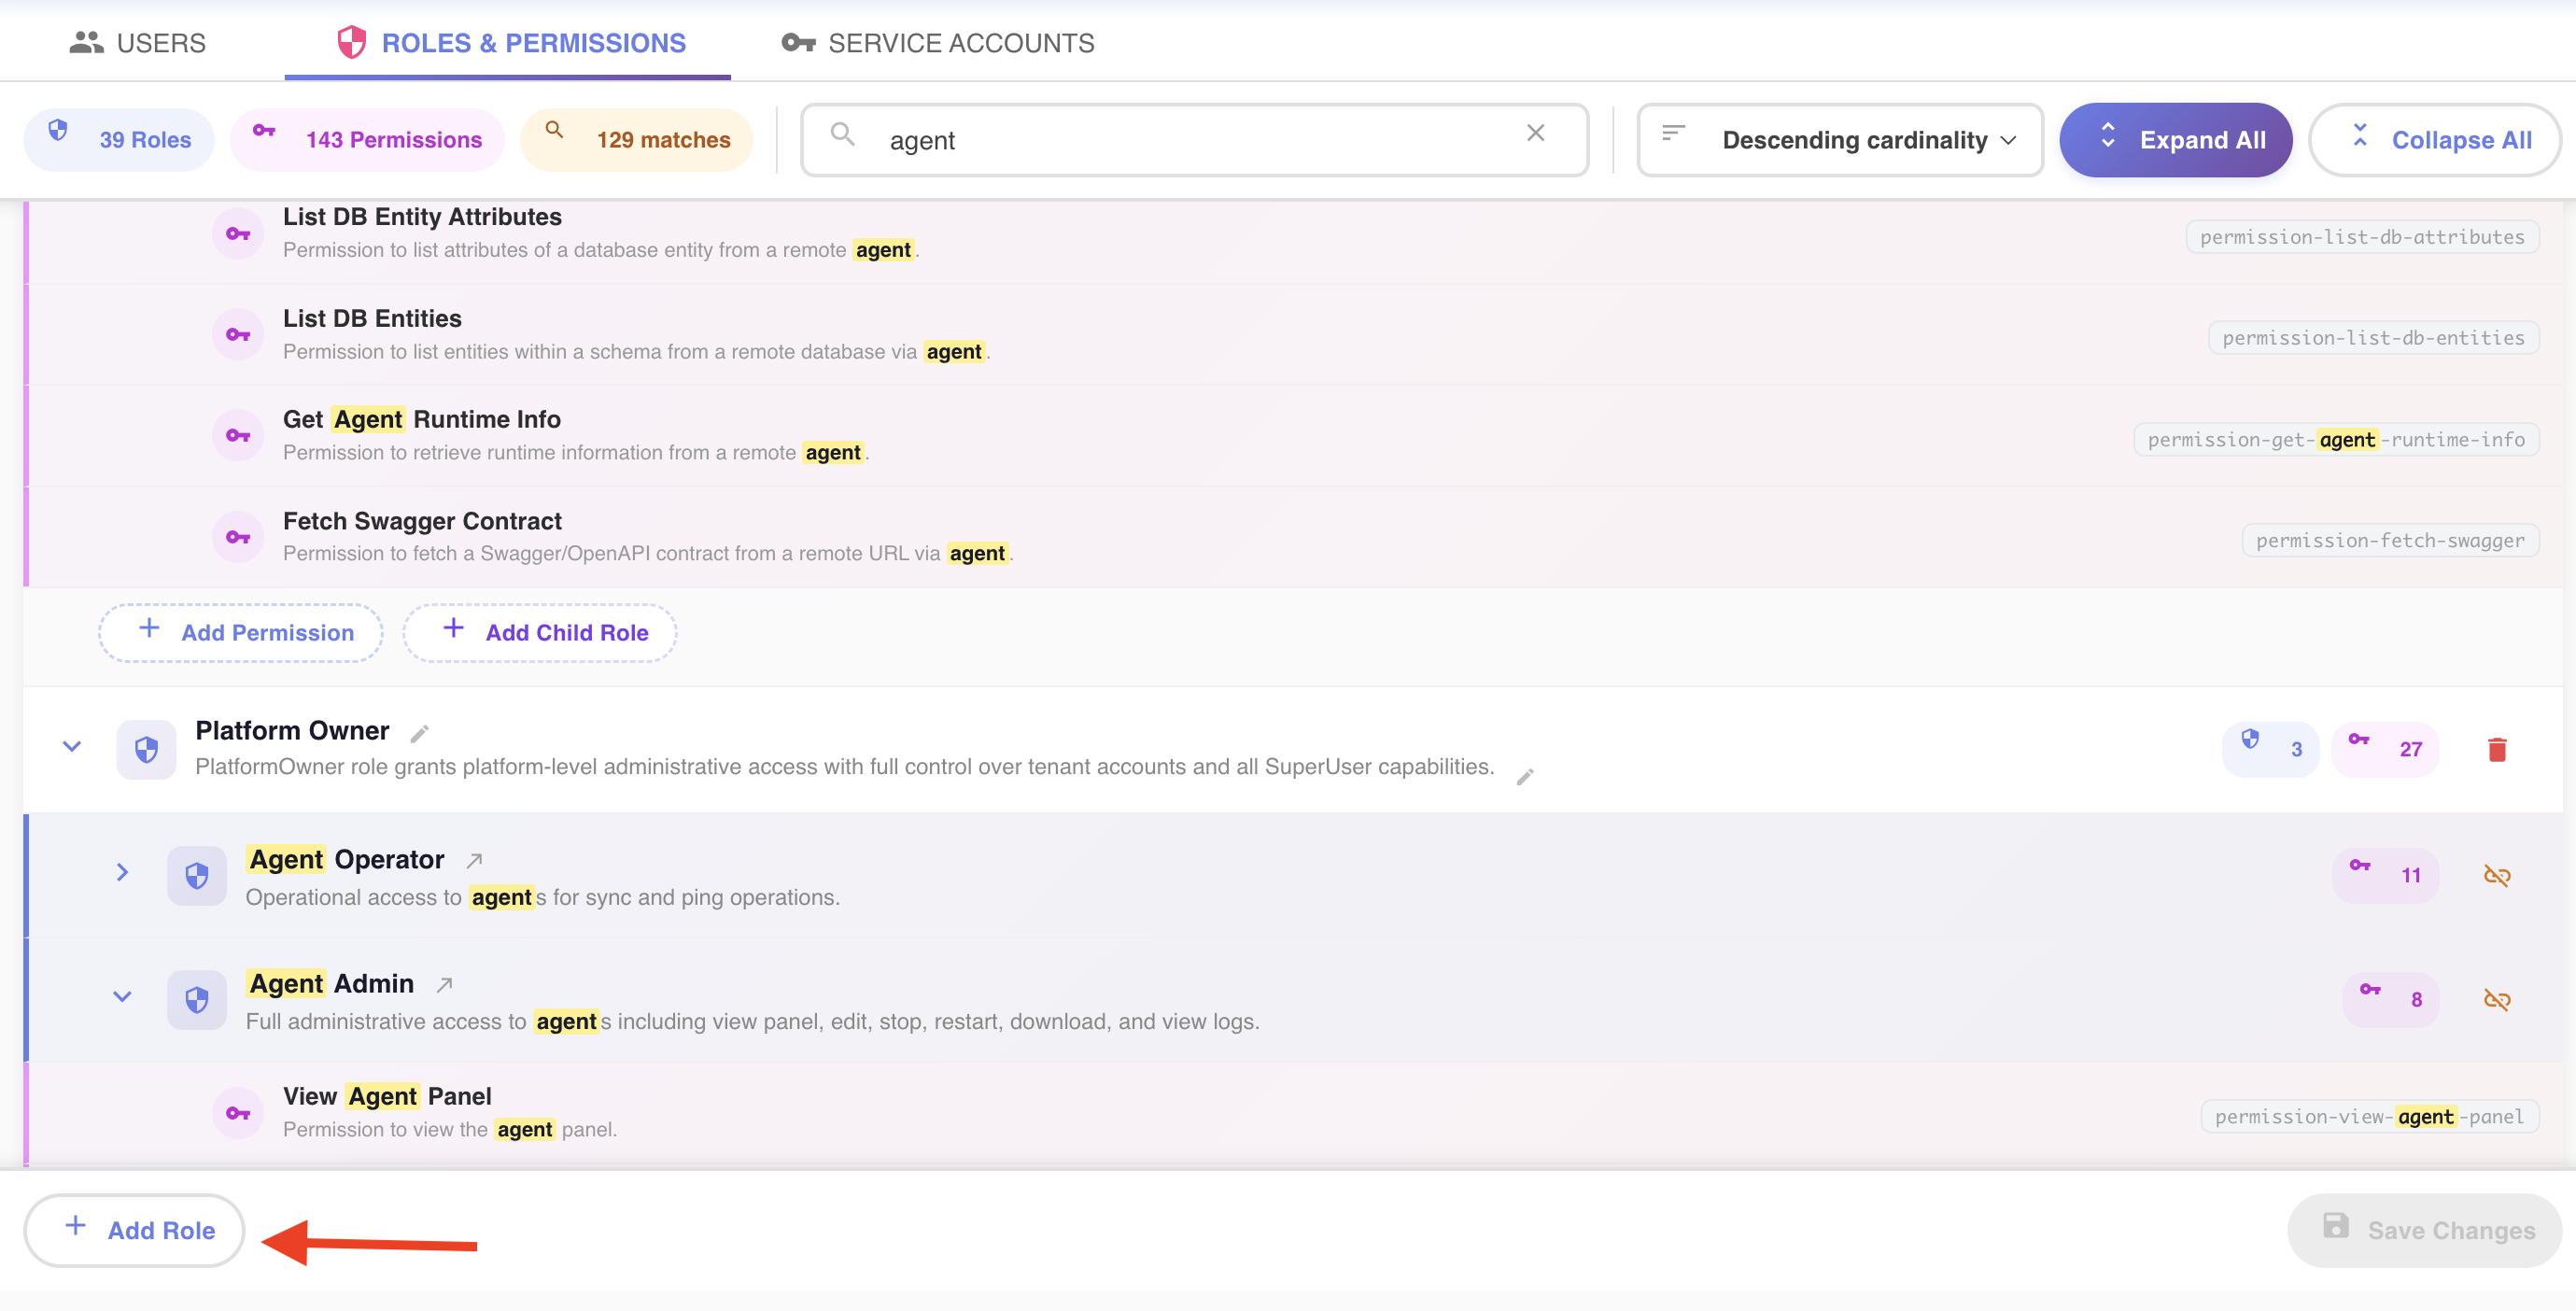Expand the Agent Operator role
The image size is (2576, 1311).
click(x=122, y=873)
